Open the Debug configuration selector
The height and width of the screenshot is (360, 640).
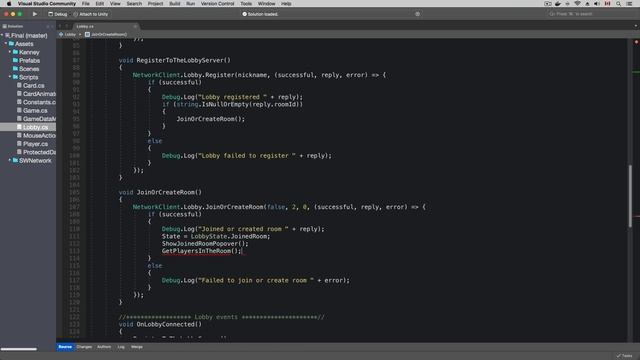(58, 14)
